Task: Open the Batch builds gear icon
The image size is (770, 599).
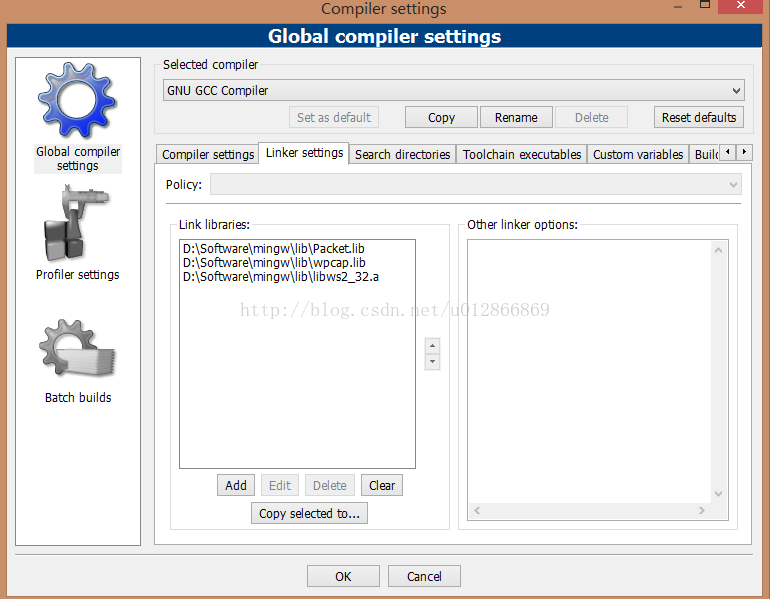Action: point(77,350)
